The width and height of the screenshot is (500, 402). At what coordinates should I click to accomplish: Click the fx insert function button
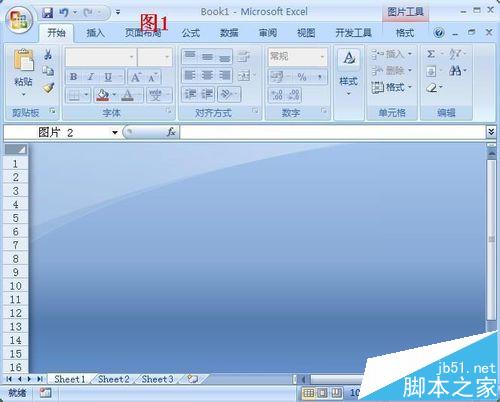[x=171, y=132]
